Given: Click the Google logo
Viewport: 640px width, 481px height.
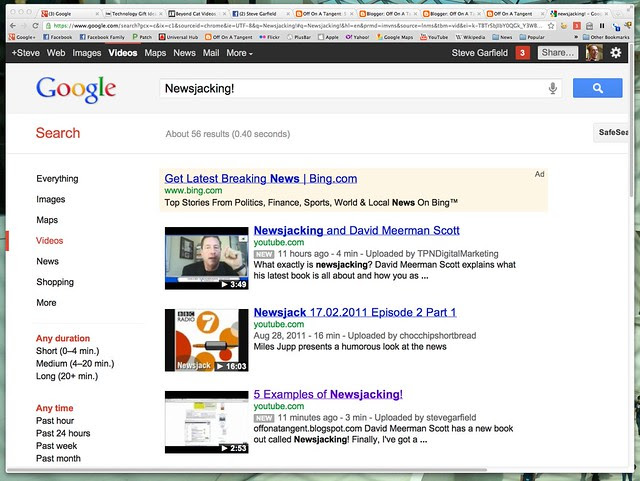Looking at the screenshot, I should 76,89.
